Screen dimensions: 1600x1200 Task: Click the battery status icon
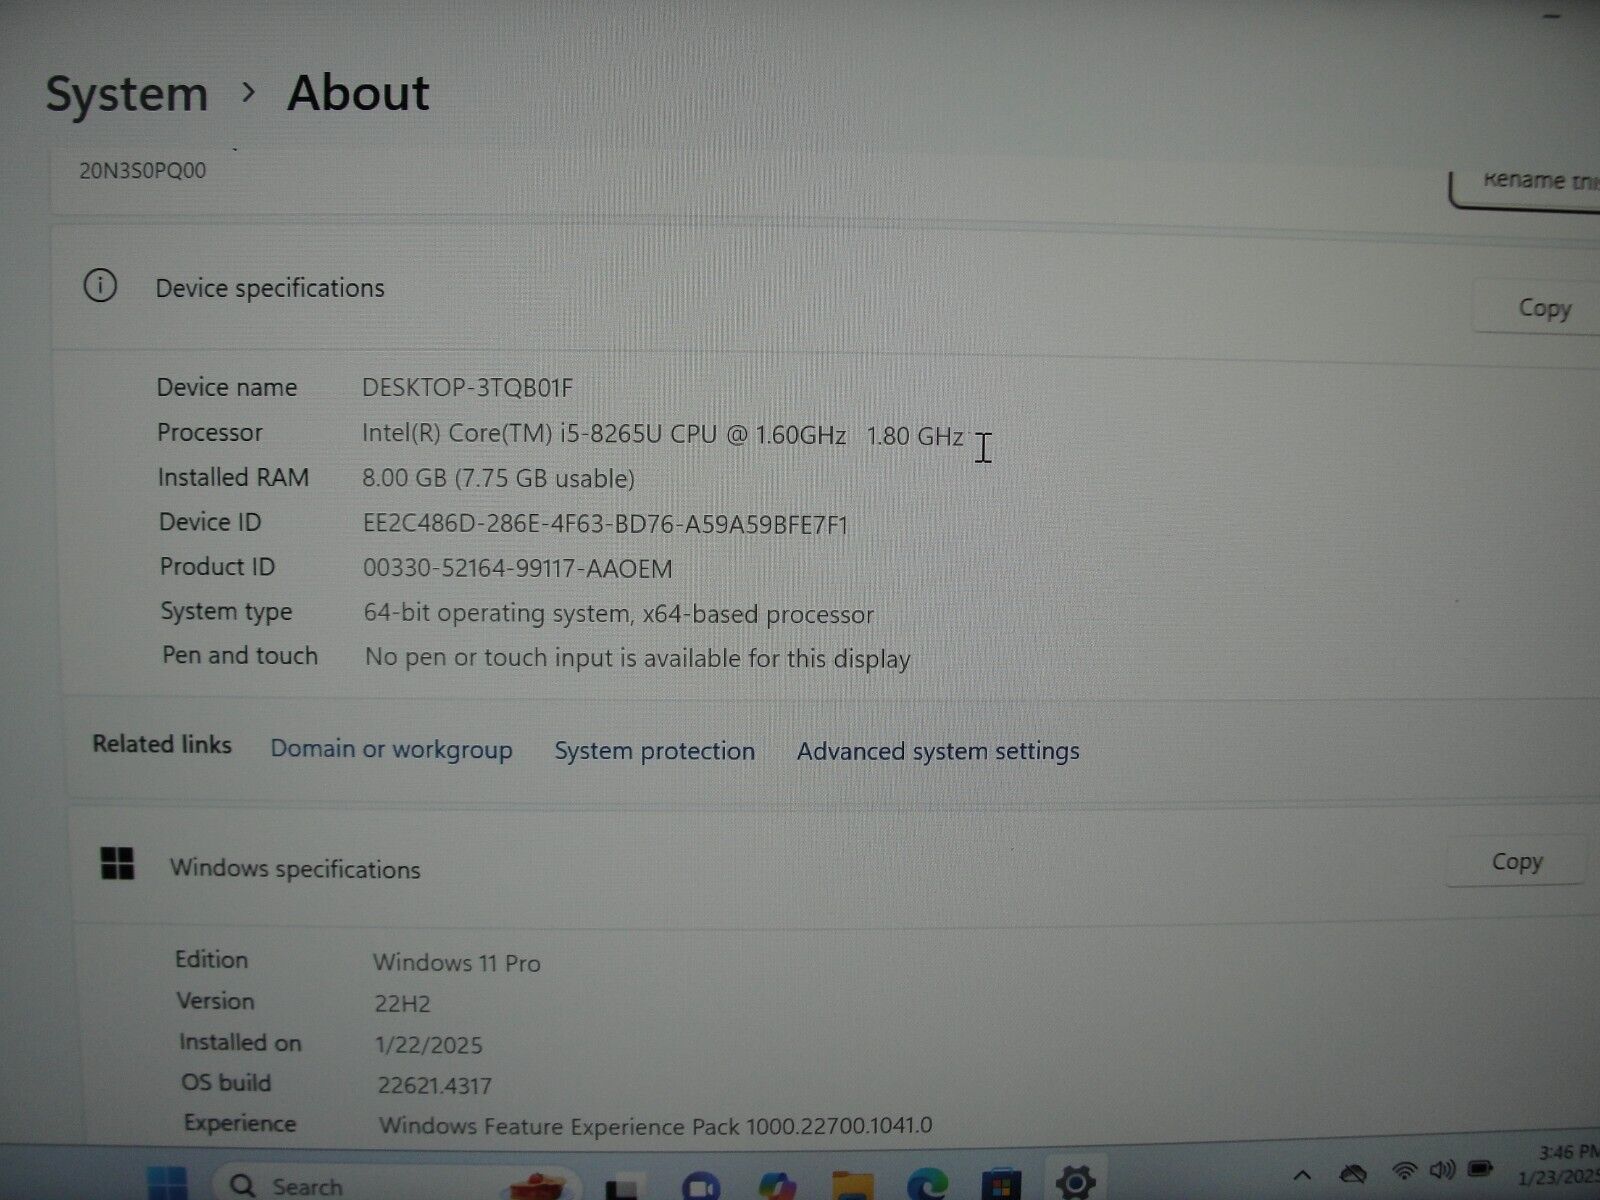[1480, 1169]
